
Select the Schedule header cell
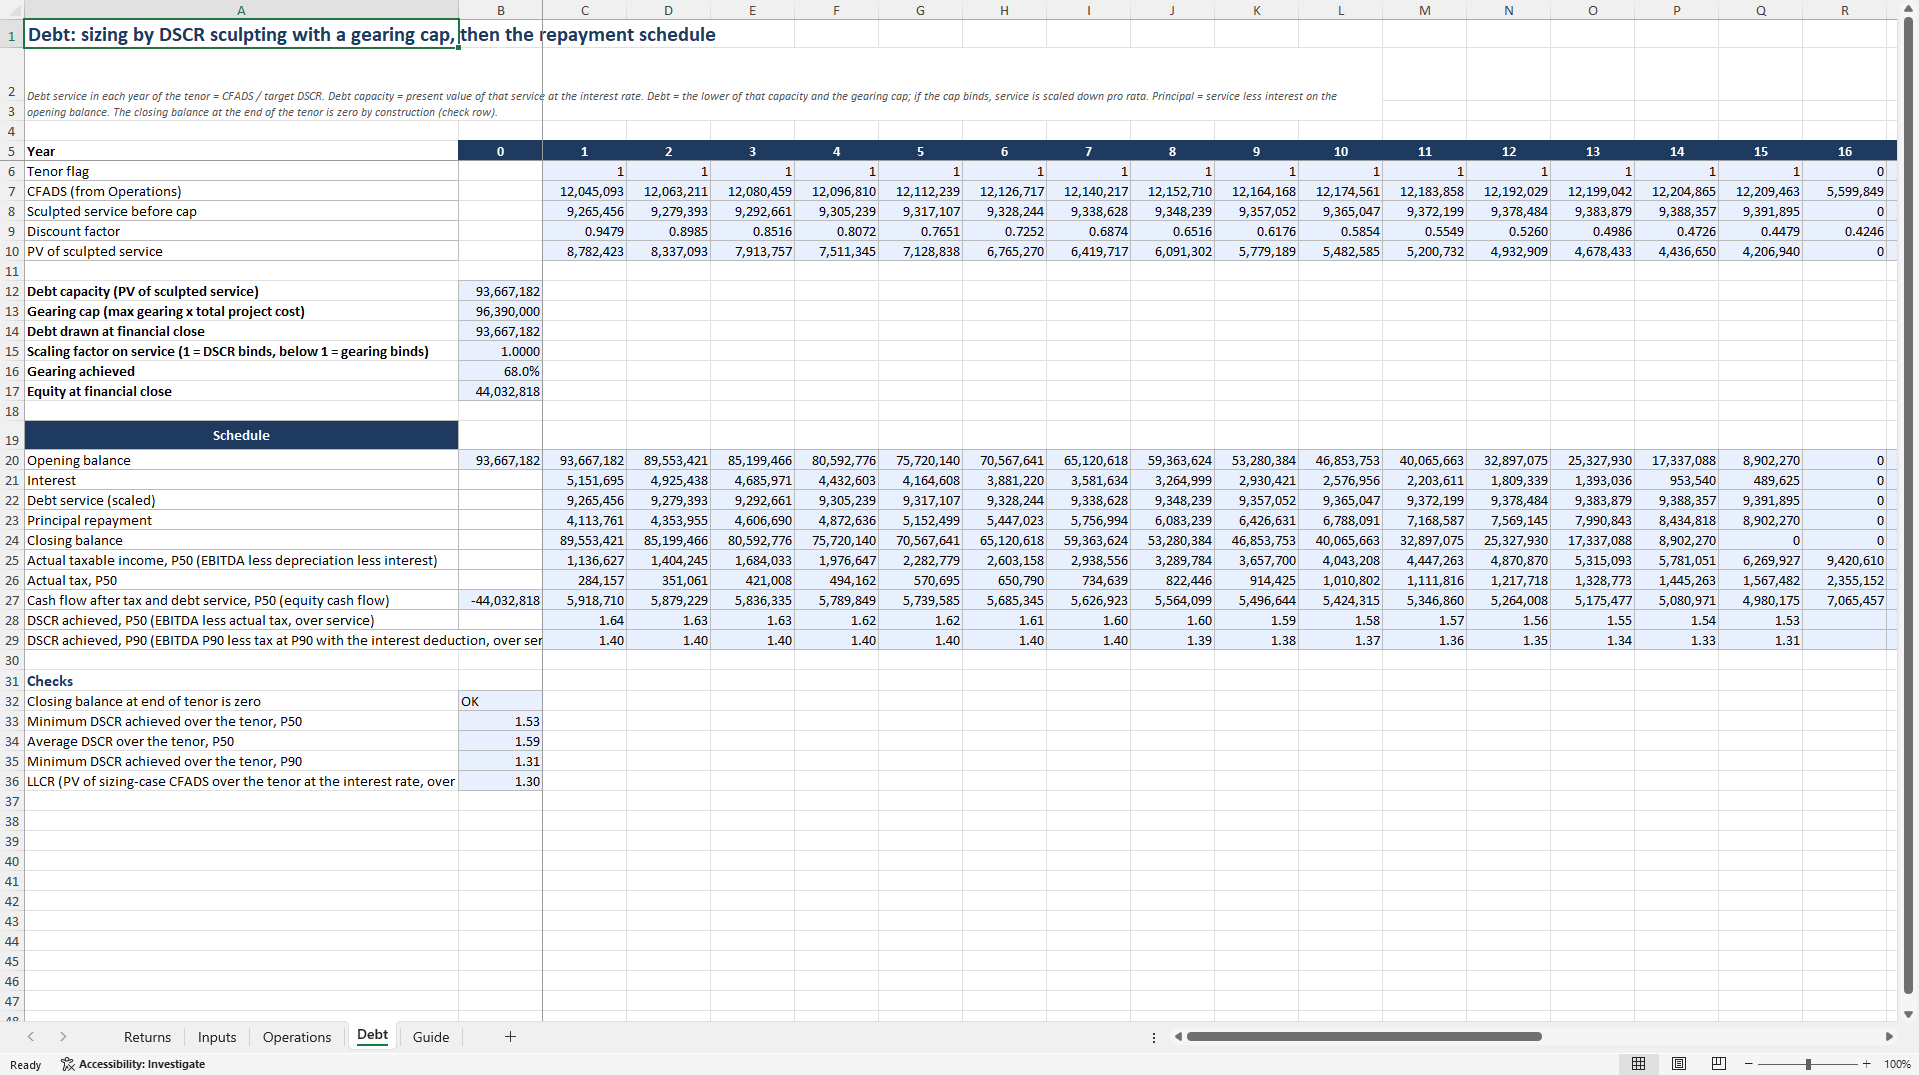[x=241, y=435]
